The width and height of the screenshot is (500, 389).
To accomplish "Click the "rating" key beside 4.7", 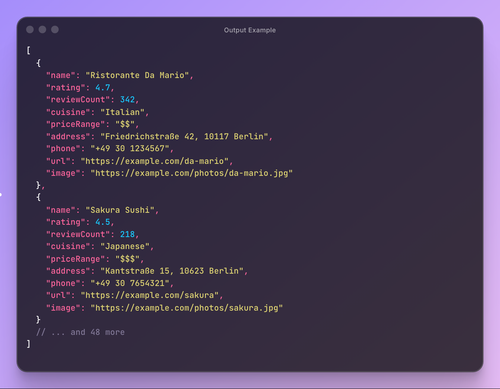I will coord(66,88).
